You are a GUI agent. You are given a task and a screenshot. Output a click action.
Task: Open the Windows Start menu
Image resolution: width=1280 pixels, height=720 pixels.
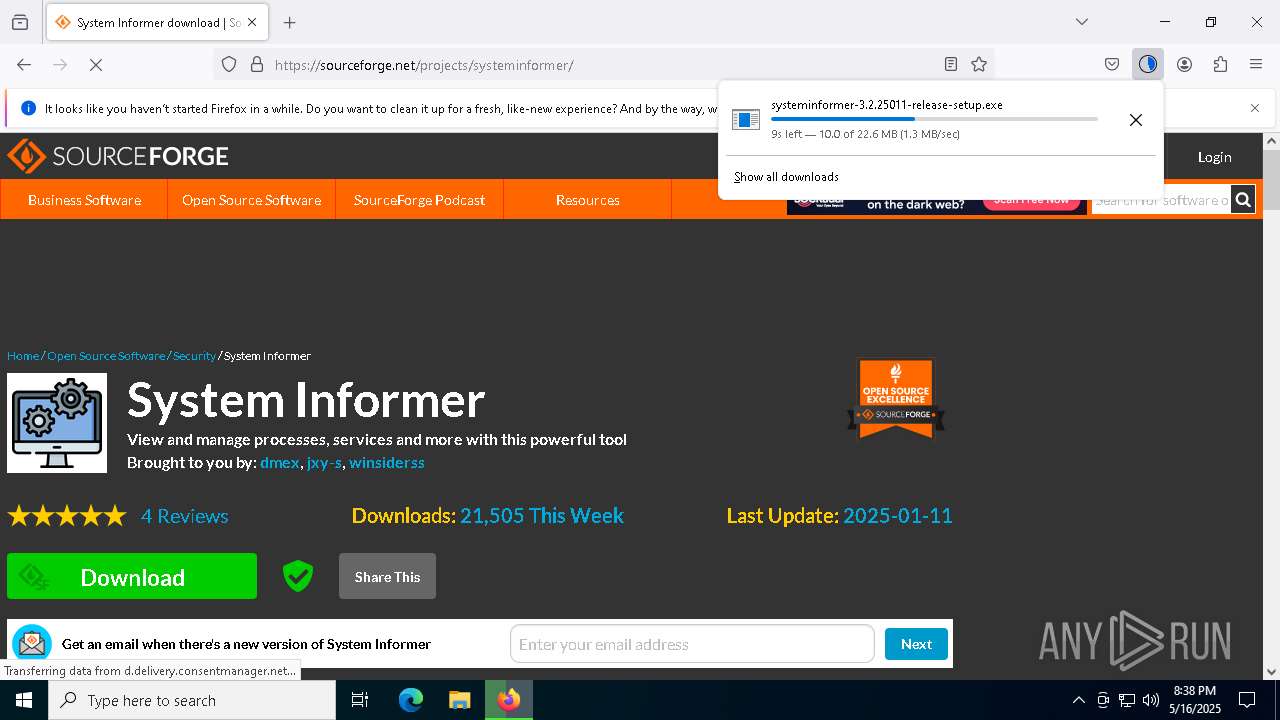coord(24,700)
